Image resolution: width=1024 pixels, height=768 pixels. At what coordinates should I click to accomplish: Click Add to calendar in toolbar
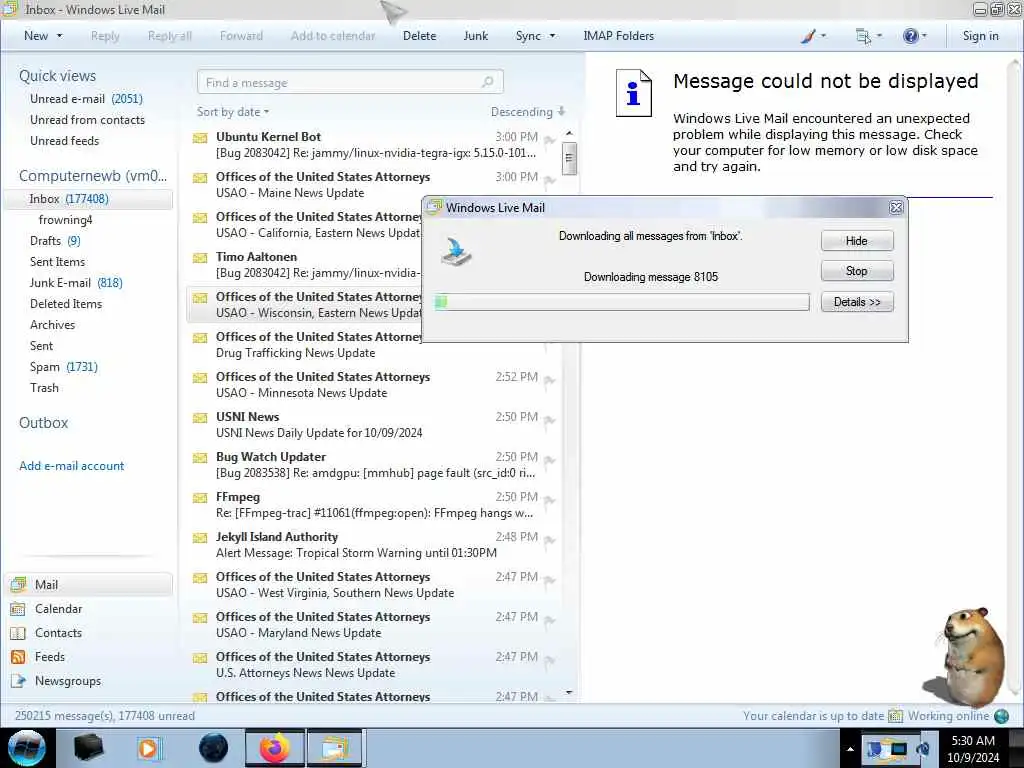coord(333,36)
